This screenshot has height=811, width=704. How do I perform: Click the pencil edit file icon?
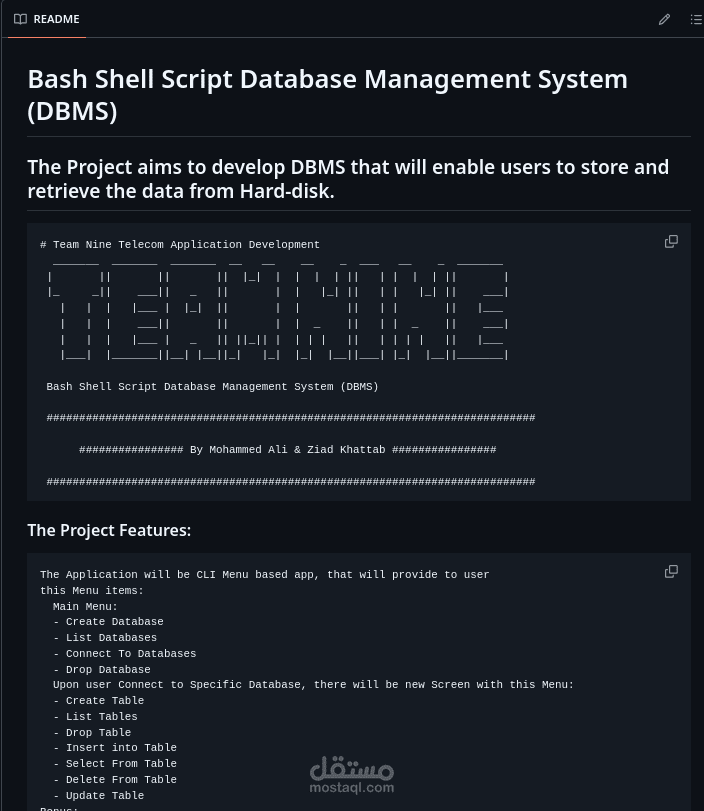[664, 19]
